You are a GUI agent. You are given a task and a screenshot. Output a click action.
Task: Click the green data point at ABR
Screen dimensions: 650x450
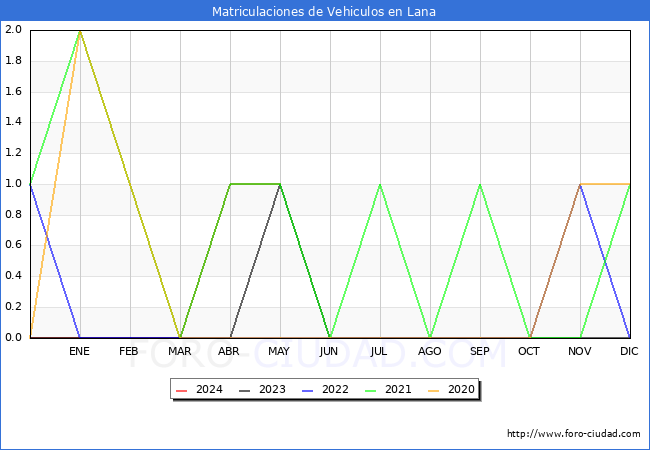point(230,184)
